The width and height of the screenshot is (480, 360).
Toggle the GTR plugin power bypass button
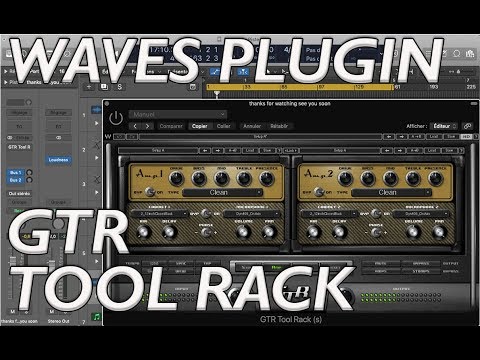pos(116,118)
